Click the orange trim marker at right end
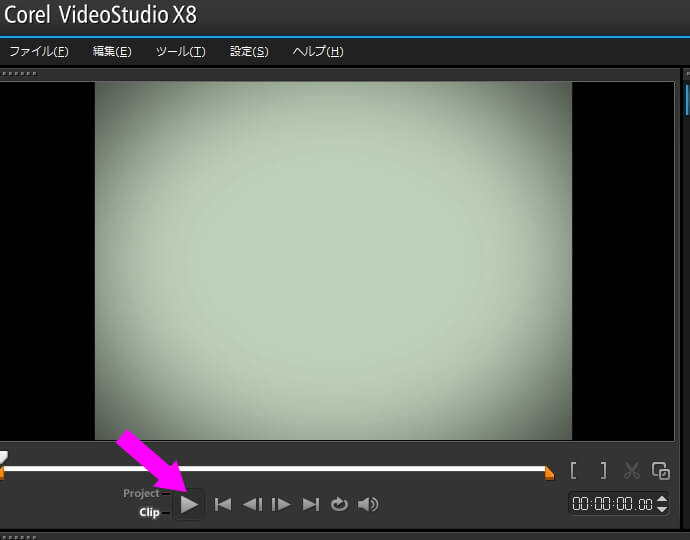This screenshot has height=540, width=690. click(x=550, y=474)
